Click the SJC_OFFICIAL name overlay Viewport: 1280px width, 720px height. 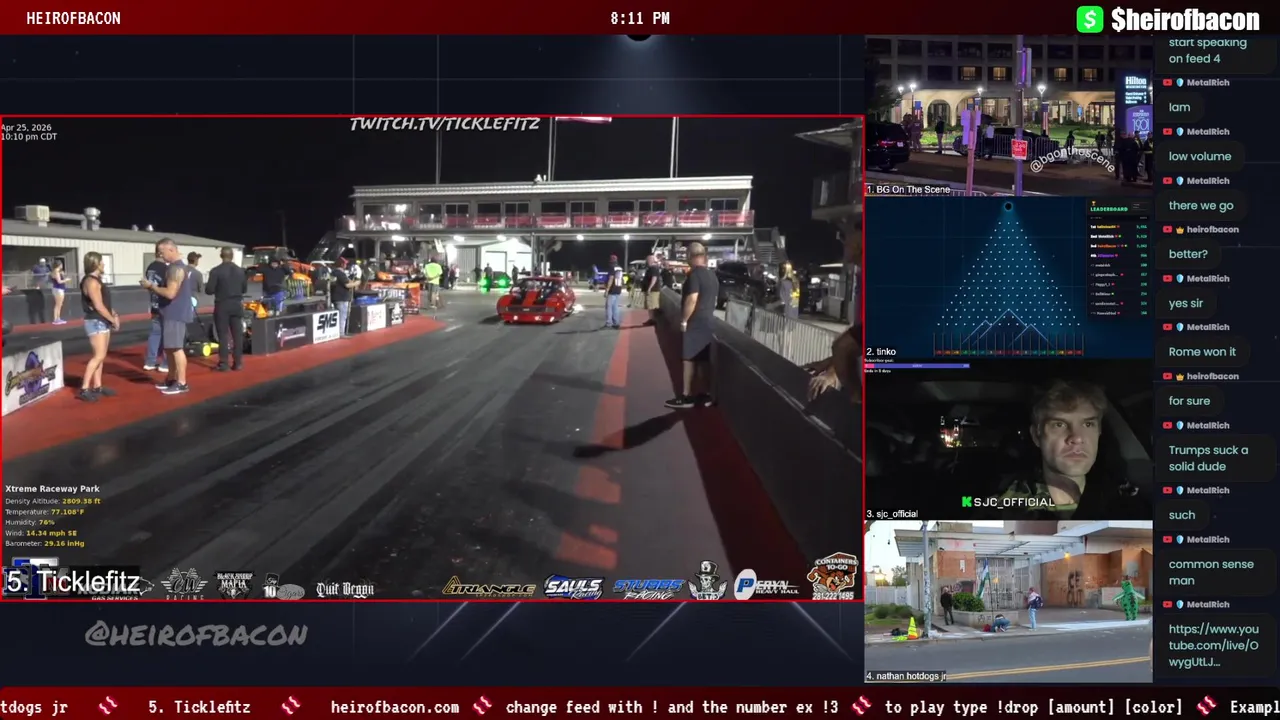coord(1014,502)
